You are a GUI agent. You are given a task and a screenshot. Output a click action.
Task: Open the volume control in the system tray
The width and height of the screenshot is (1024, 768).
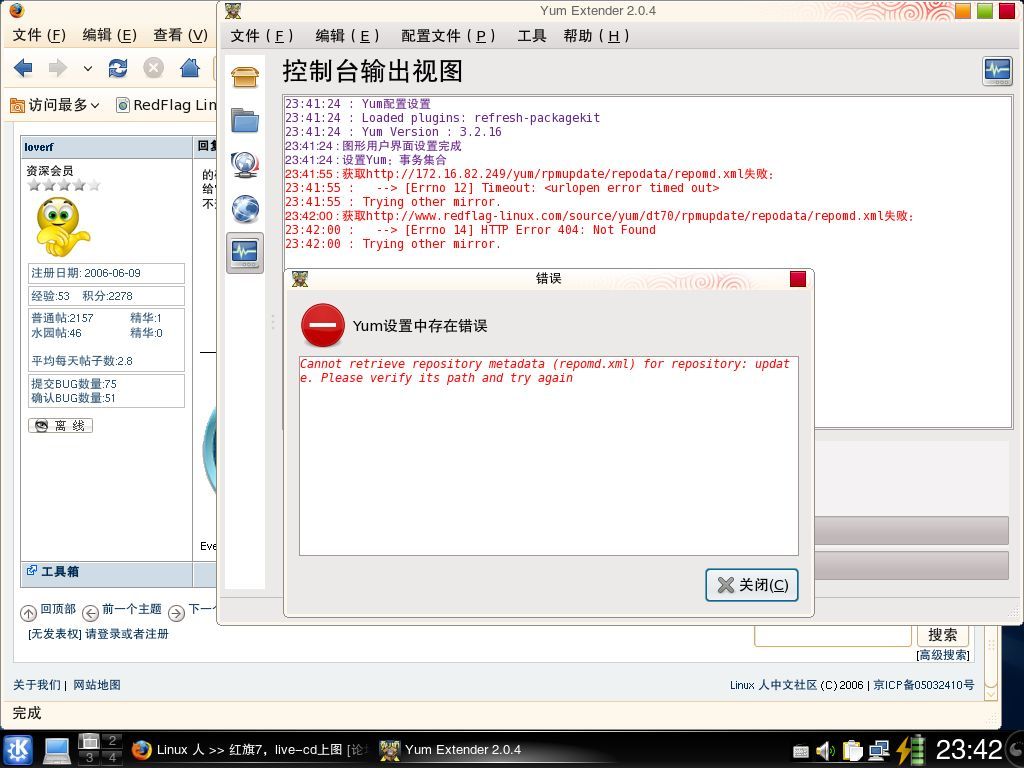pyautogui.click(x=825, y=751)
